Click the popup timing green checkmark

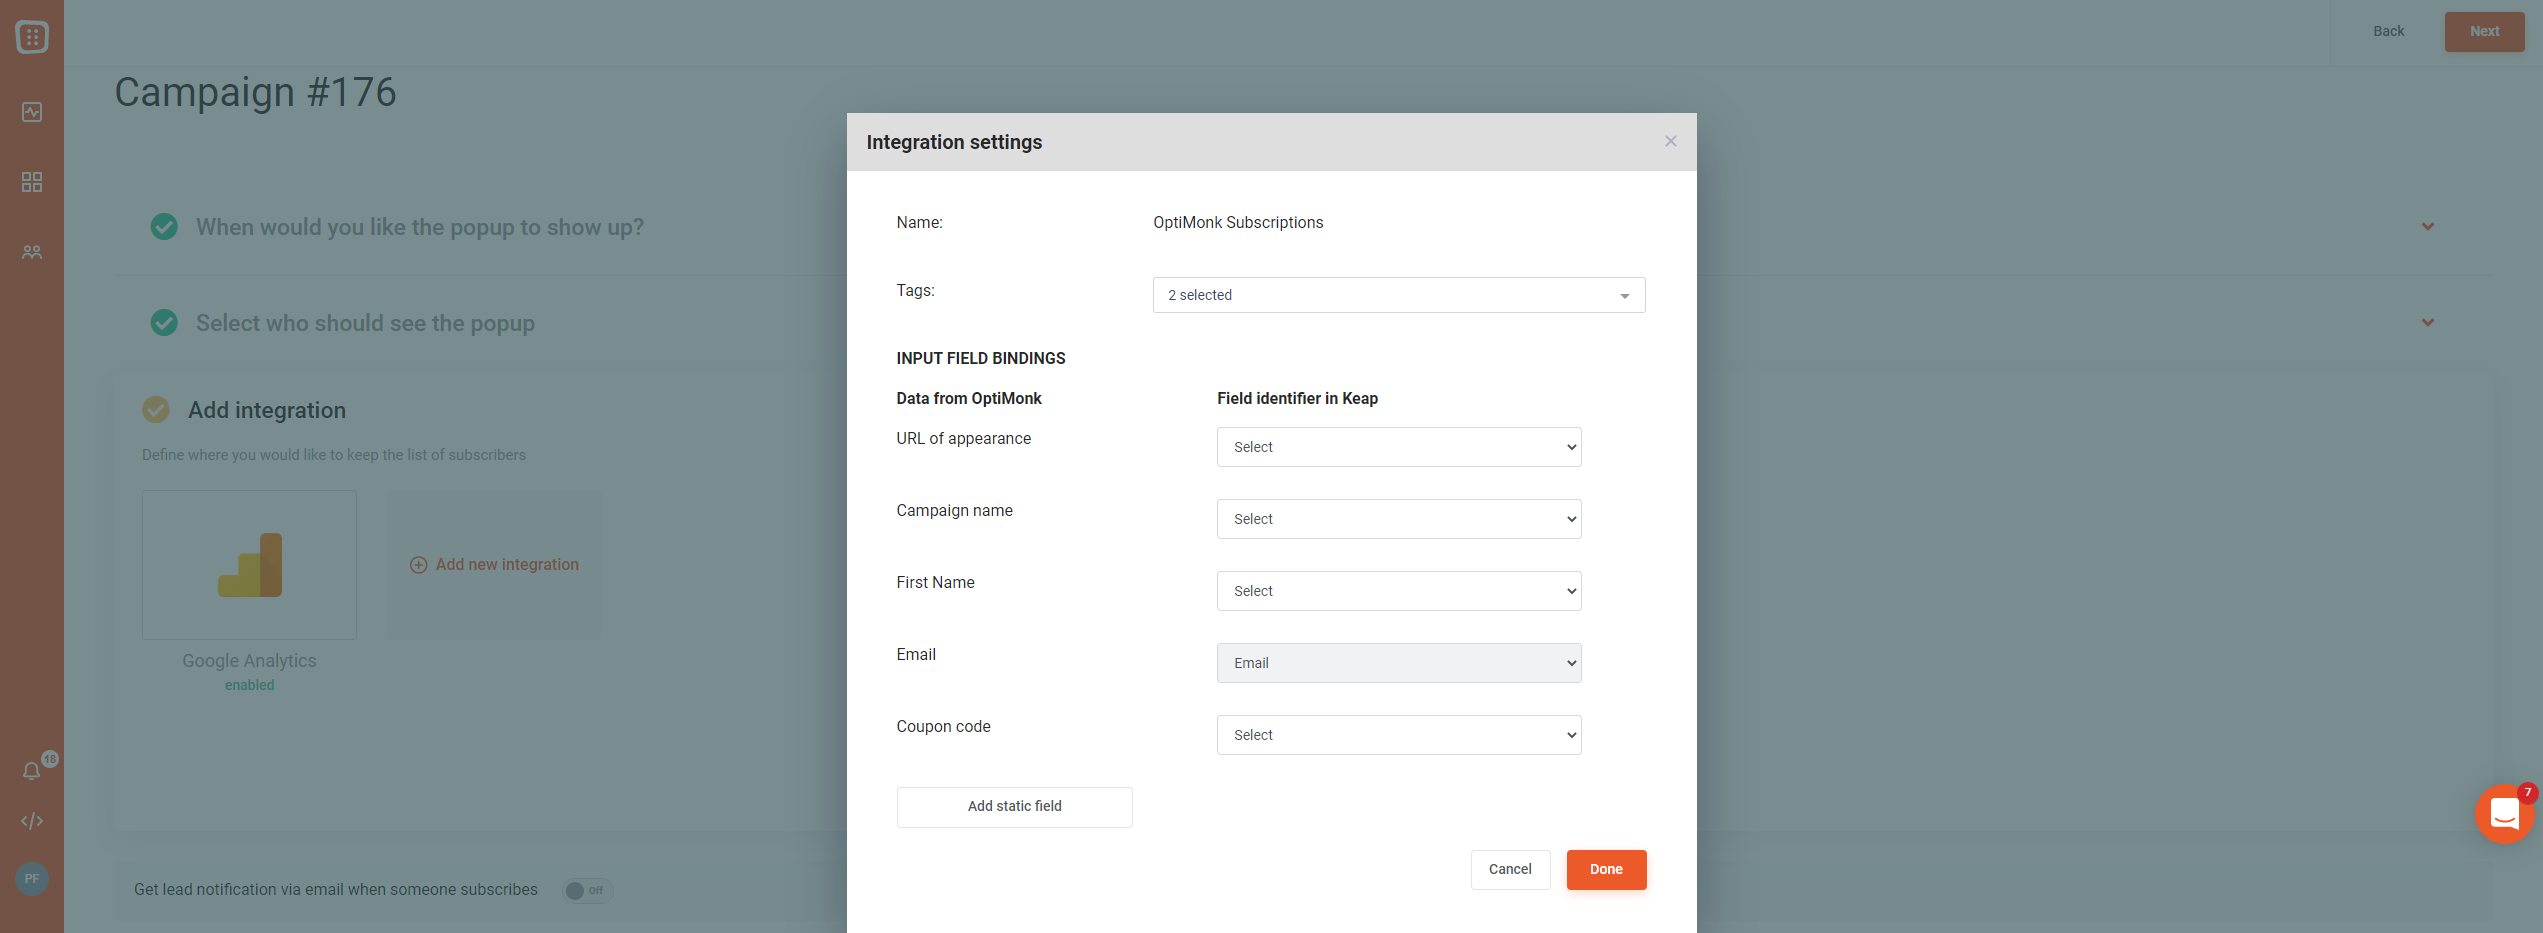point(164,227)
